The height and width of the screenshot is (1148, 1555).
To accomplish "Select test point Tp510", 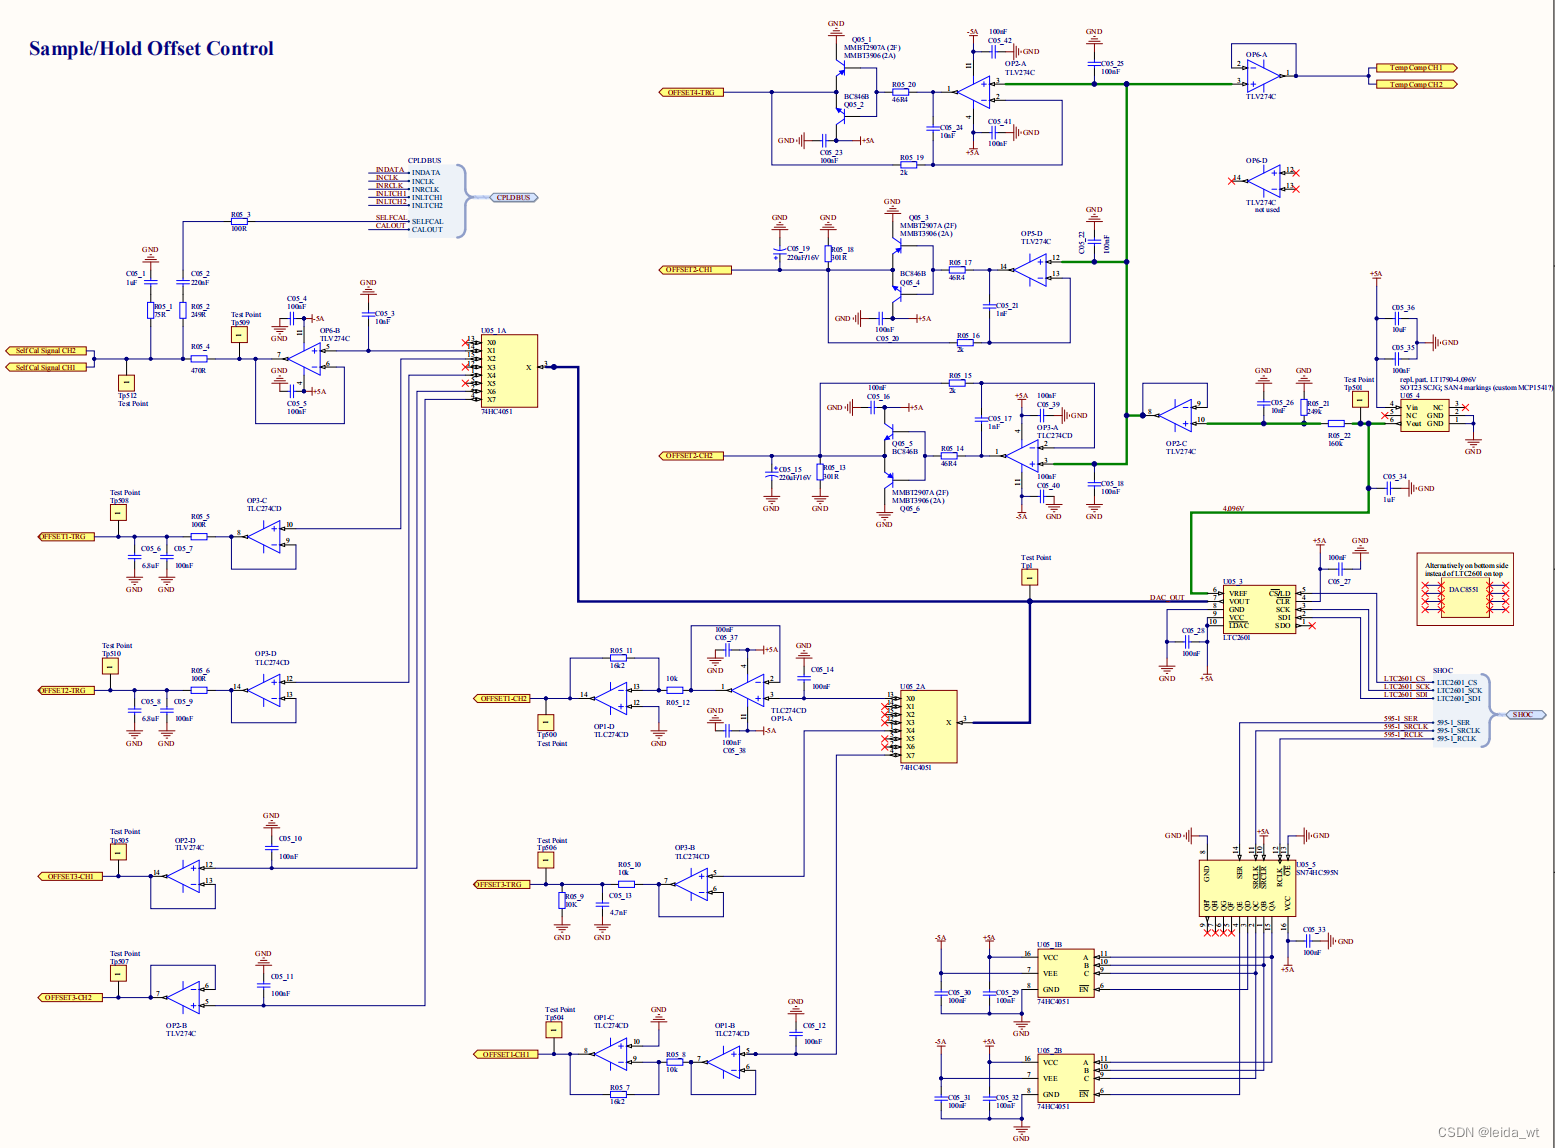I will tap(110, 666).
